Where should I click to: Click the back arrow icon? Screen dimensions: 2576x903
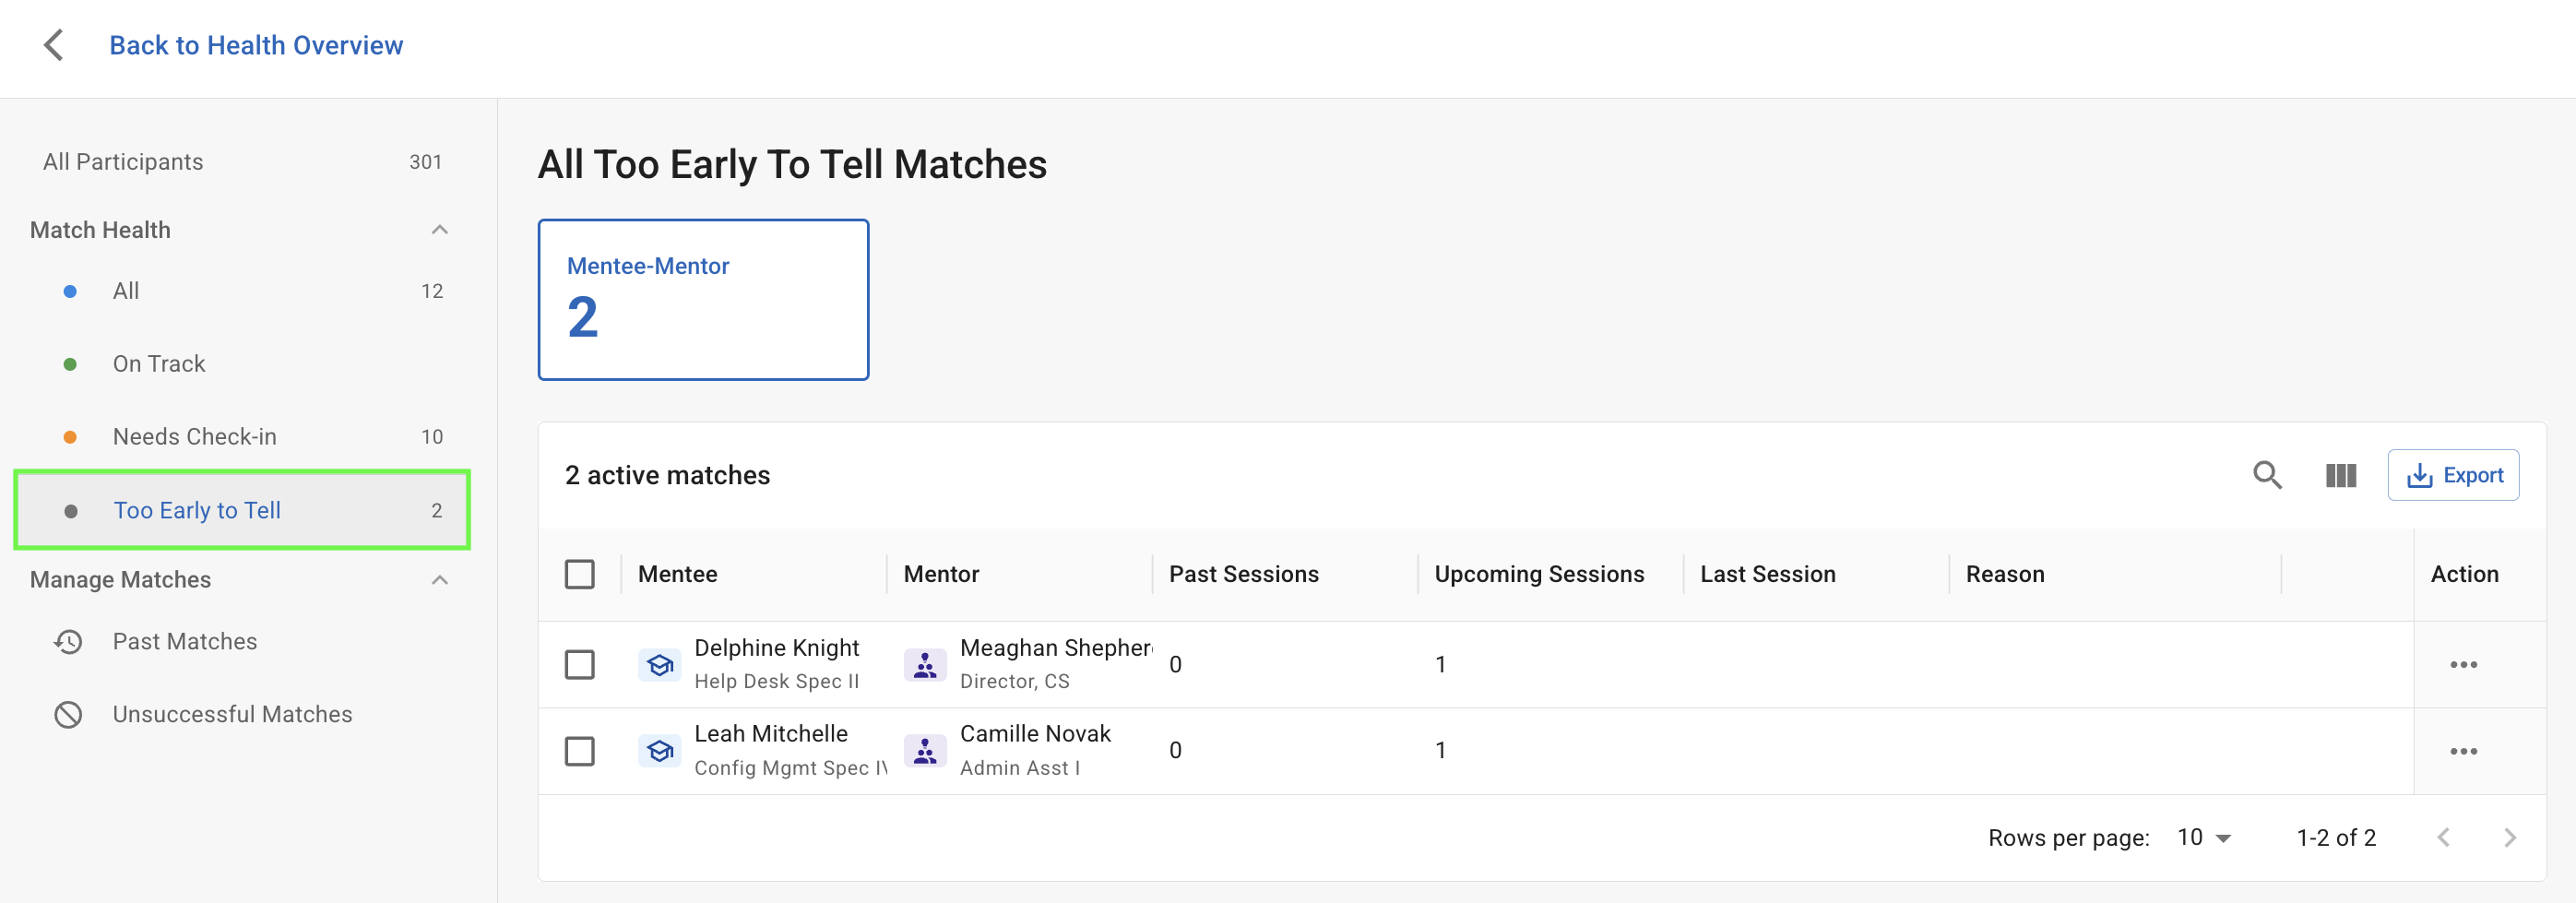[54, 45]
